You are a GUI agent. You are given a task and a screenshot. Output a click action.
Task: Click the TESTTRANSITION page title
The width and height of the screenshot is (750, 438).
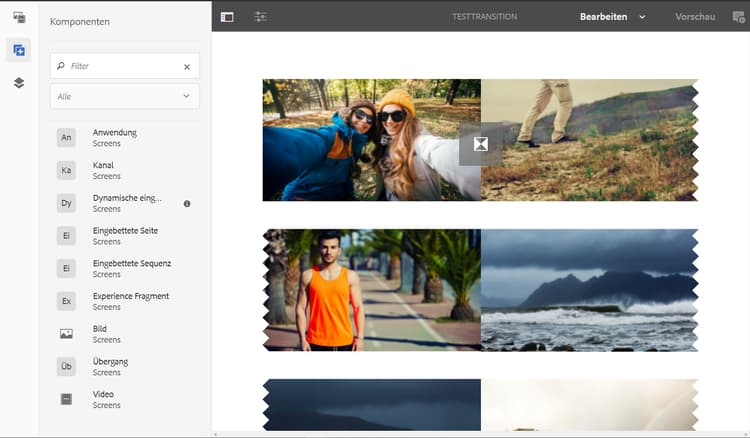click(485, 17)
